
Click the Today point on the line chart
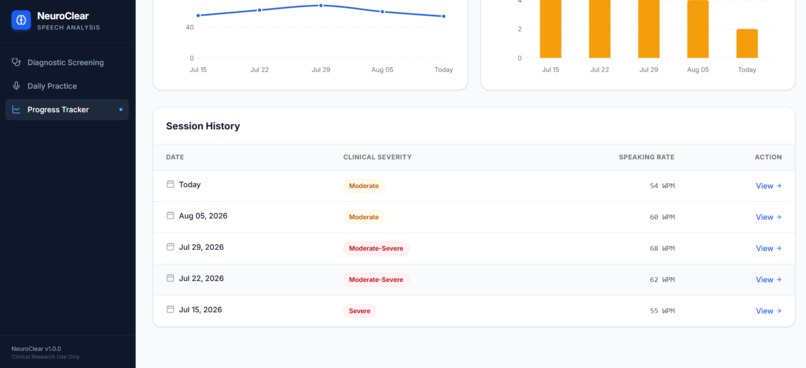tap(444, 16)
